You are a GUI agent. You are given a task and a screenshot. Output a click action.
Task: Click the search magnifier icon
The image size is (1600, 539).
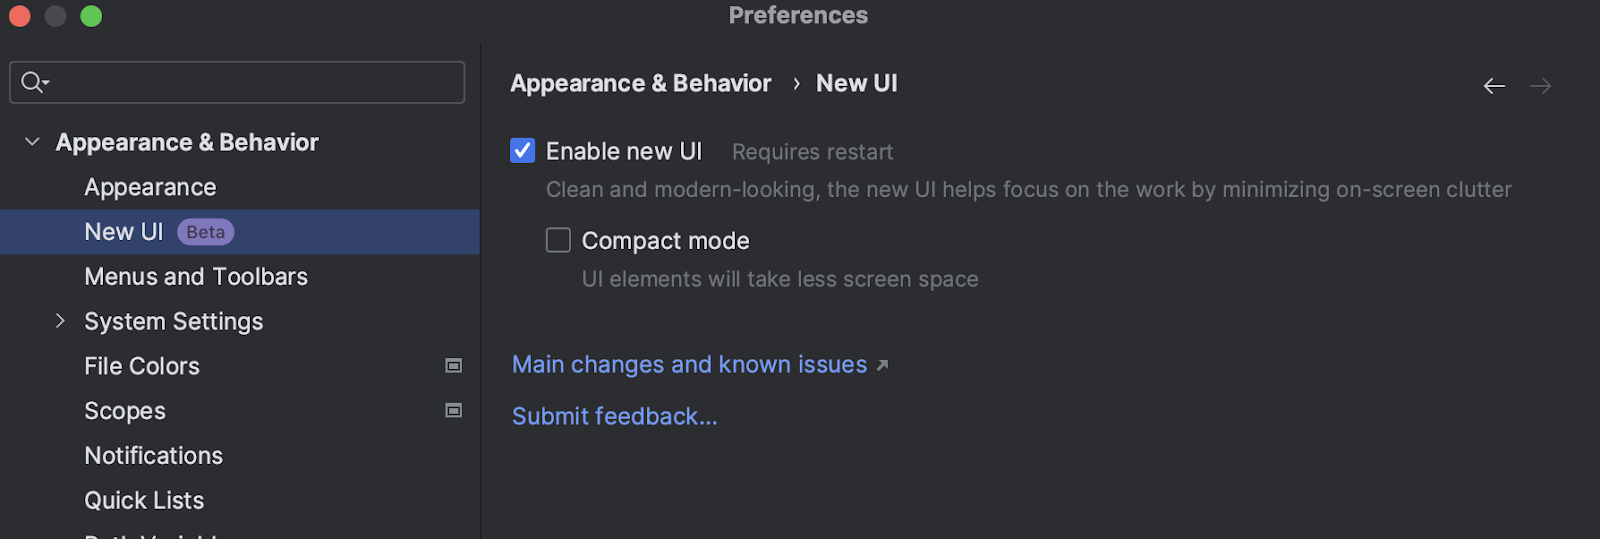33,82
